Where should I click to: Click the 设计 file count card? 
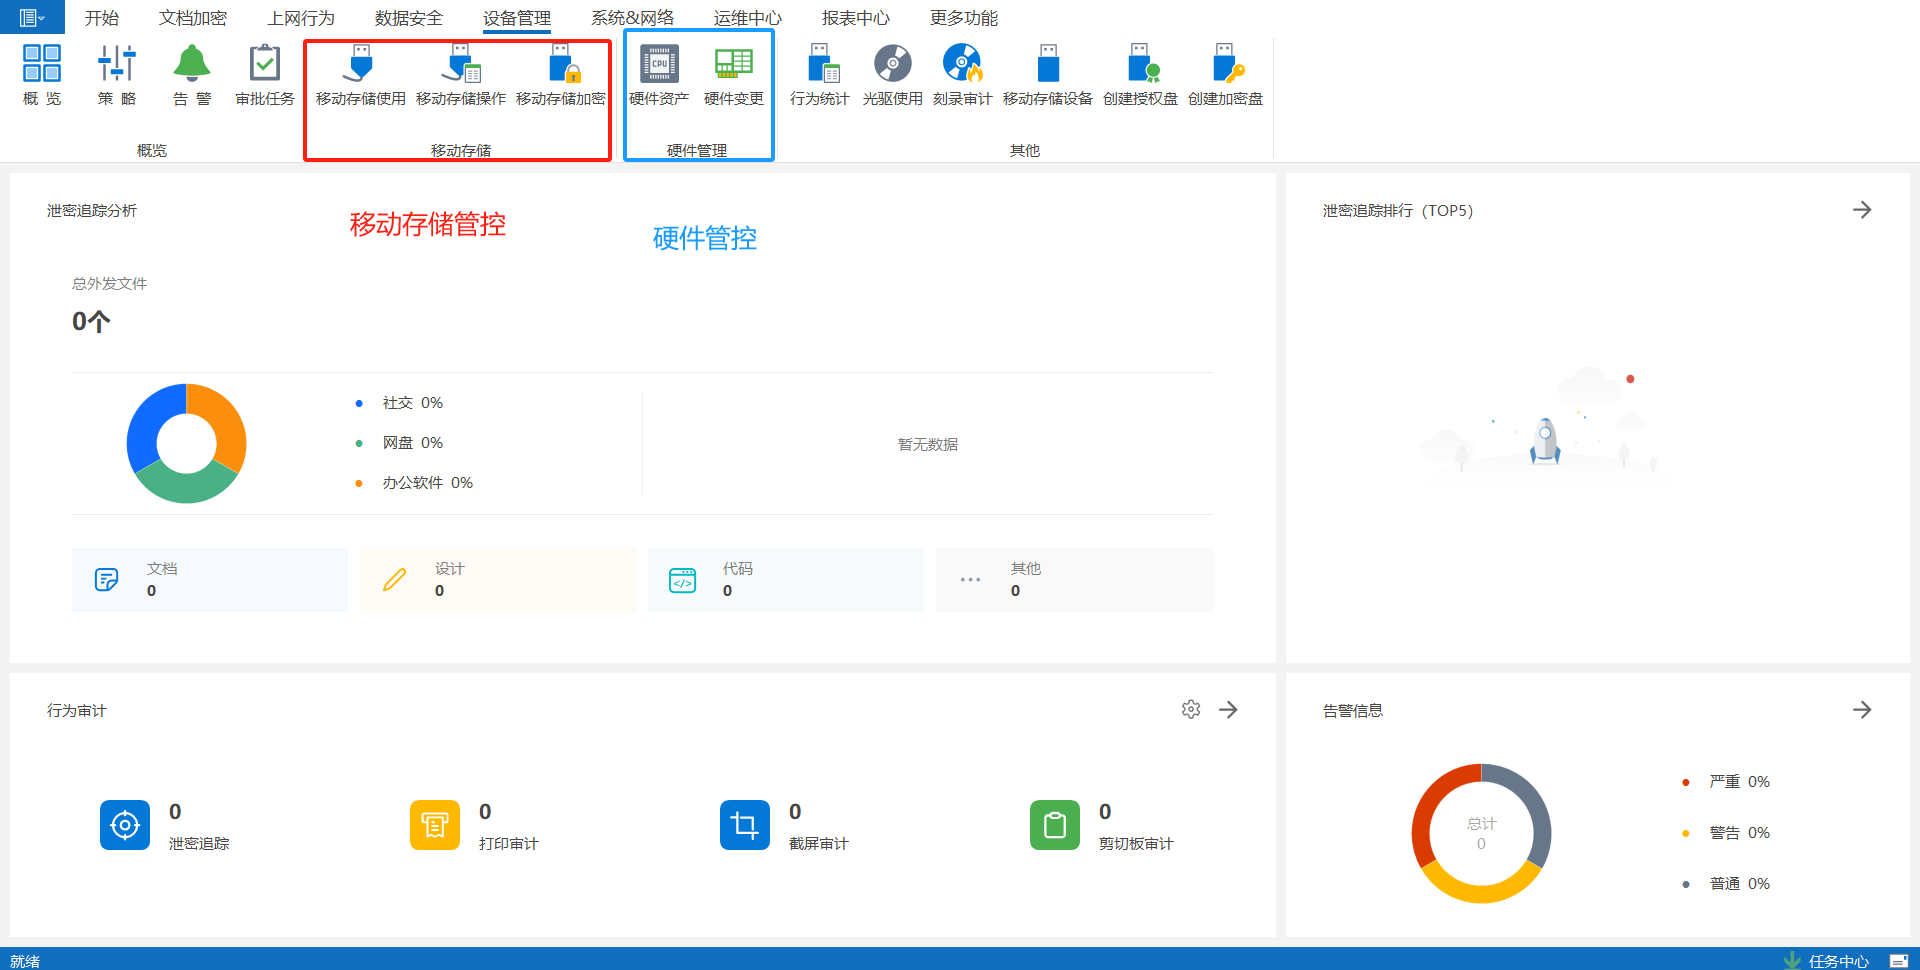tap(498, 579)
